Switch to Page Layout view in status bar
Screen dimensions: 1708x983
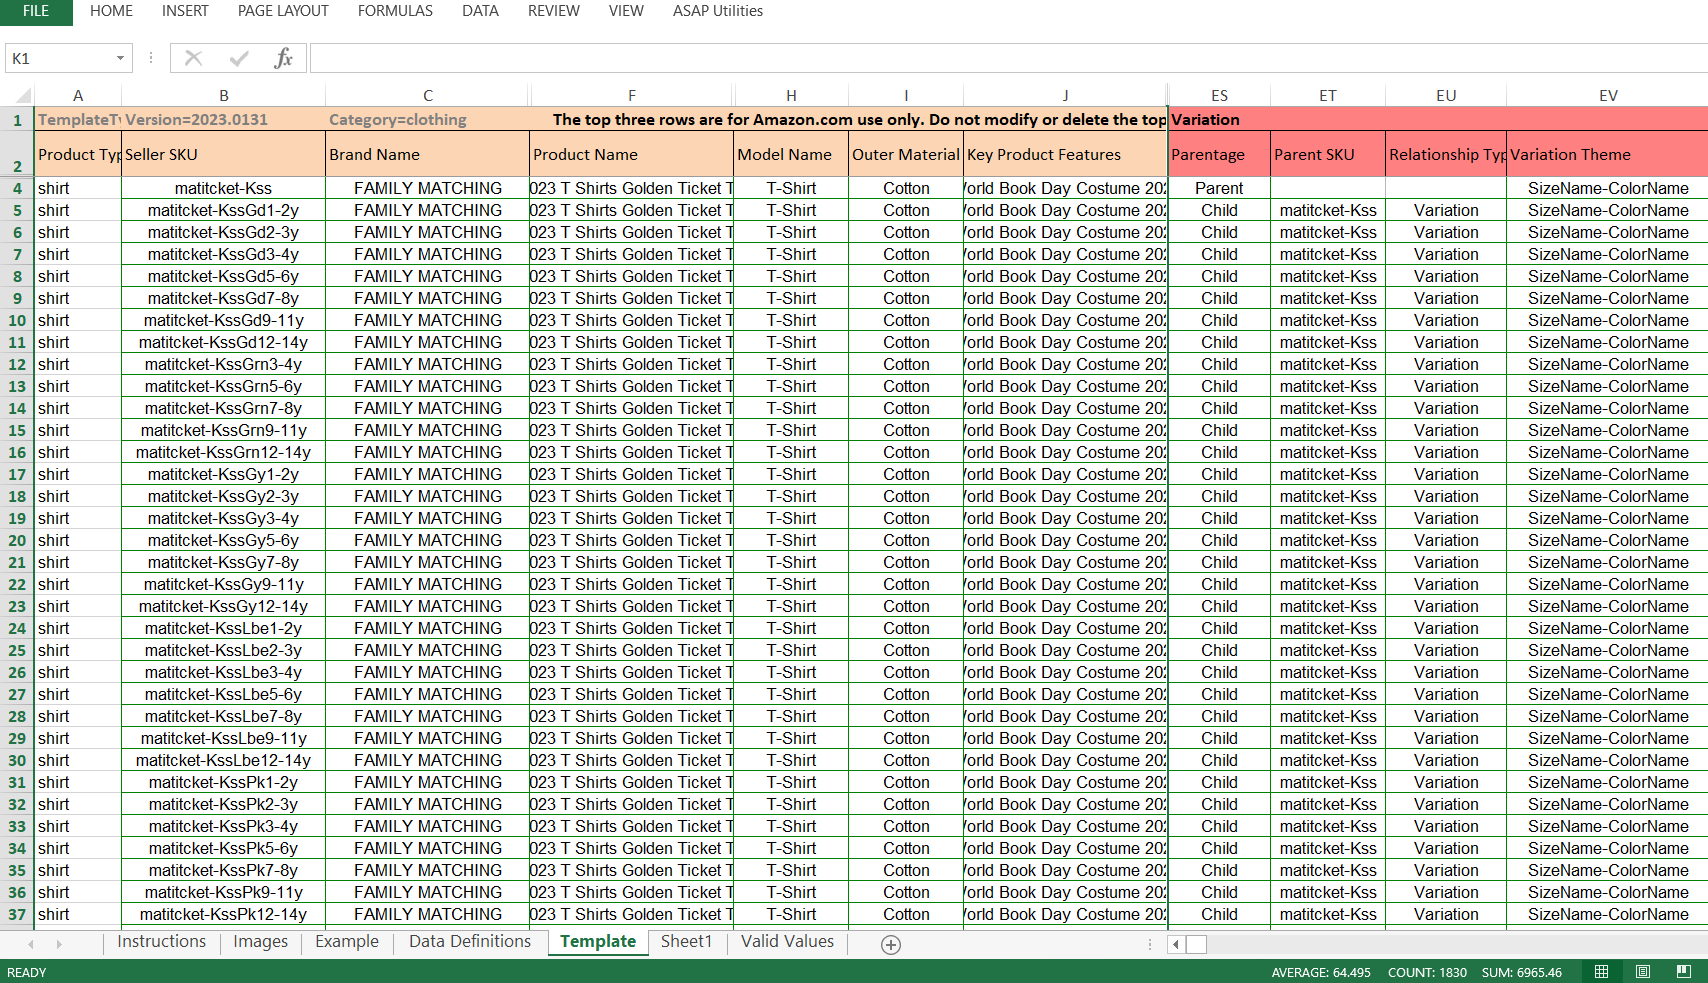(1642, 972)
